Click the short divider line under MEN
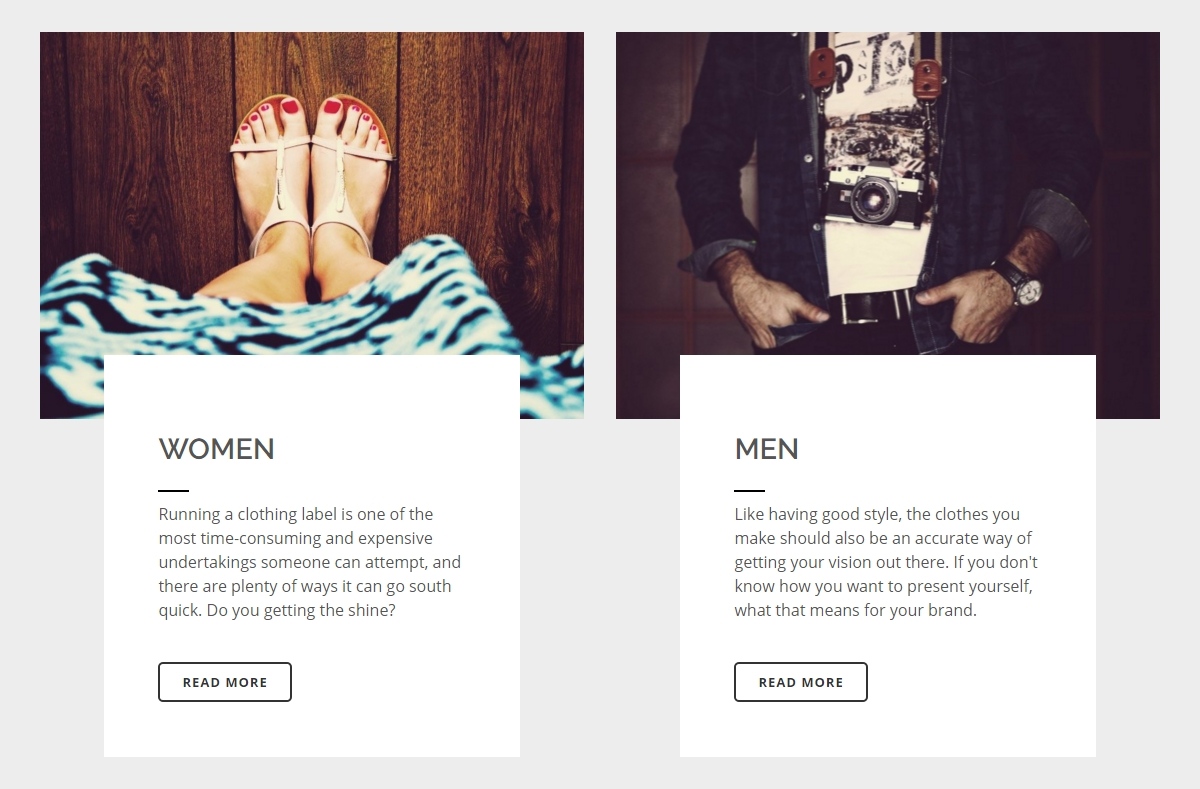Viewport: 1200px width, 789px height. click(x=749, y=491)
